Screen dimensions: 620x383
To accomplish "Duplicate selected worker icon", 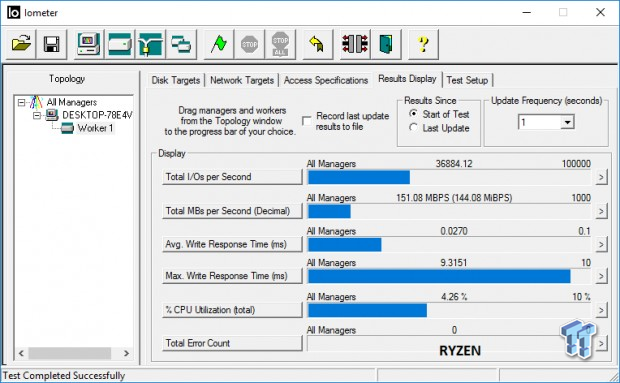I will [181, 44].
